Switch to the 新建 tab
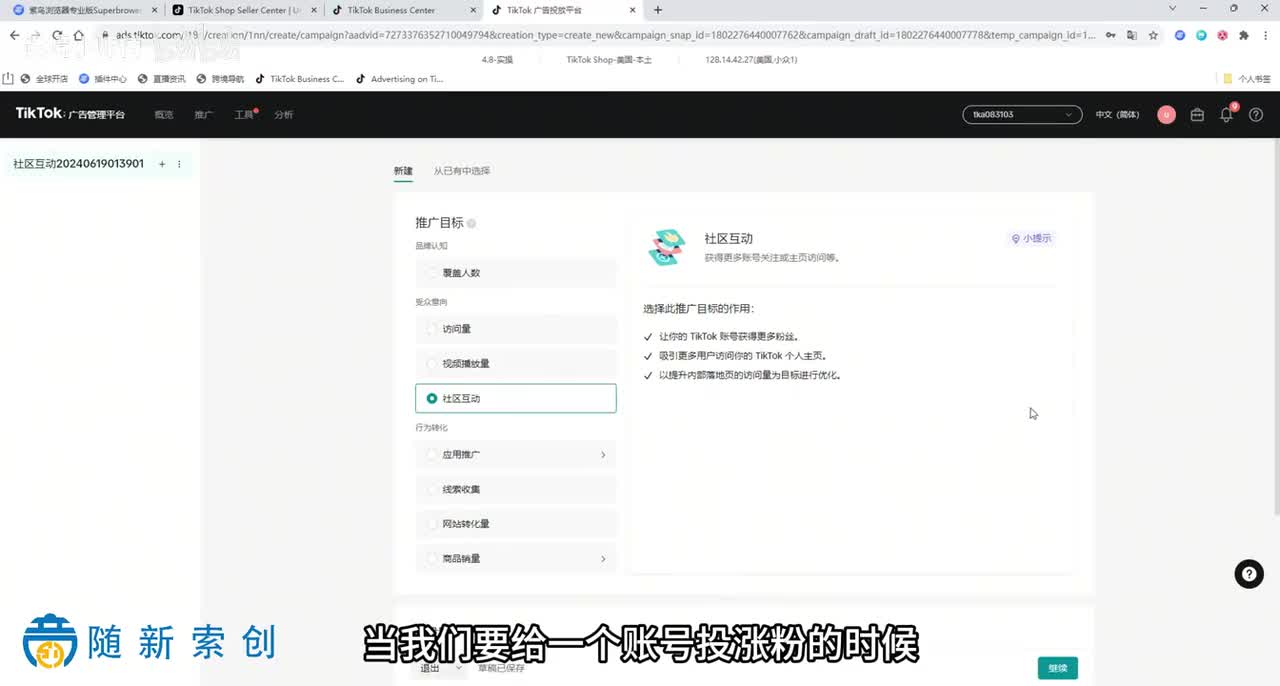Viewport: 1280px width, 686px height. [x=403, y=171]
